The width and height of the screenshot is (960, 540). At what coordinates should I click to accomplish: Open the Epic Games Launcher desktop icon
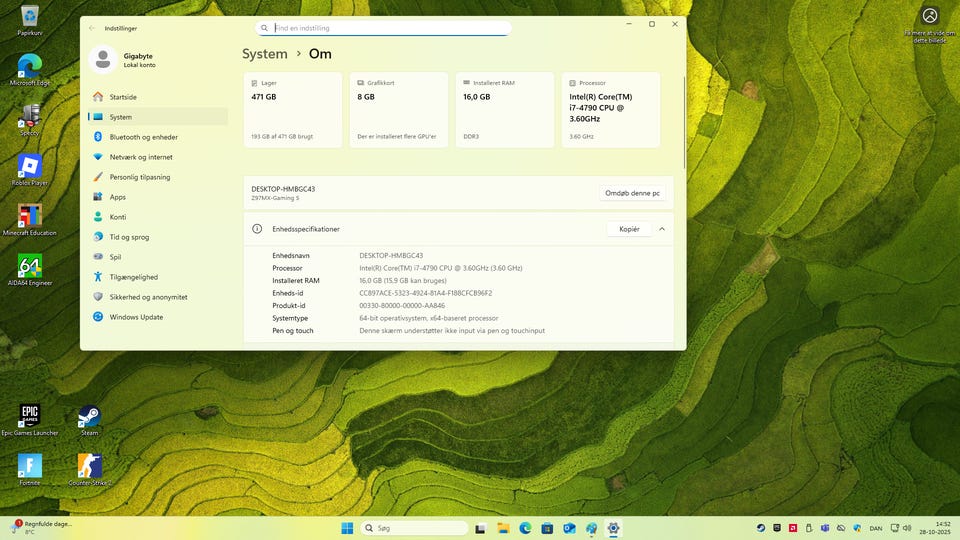[30, 416]
